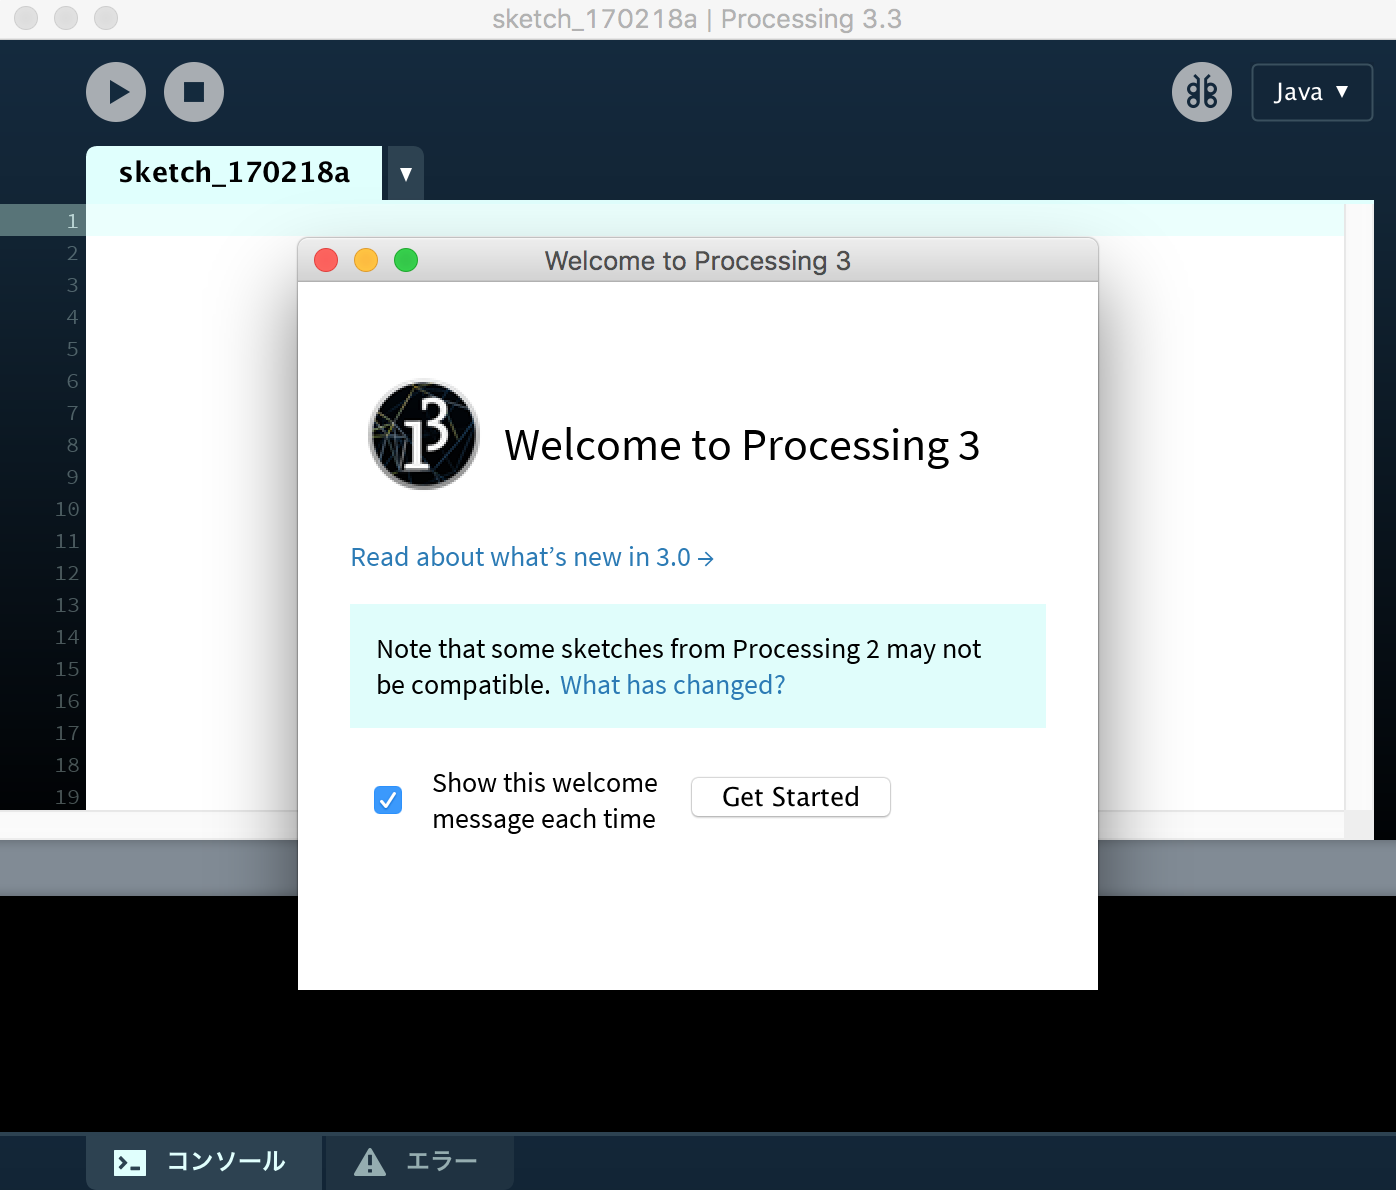Maximize the Welcome dialog with the green button
This screenshot has width=1396, height=1190.
click(406, 260)
